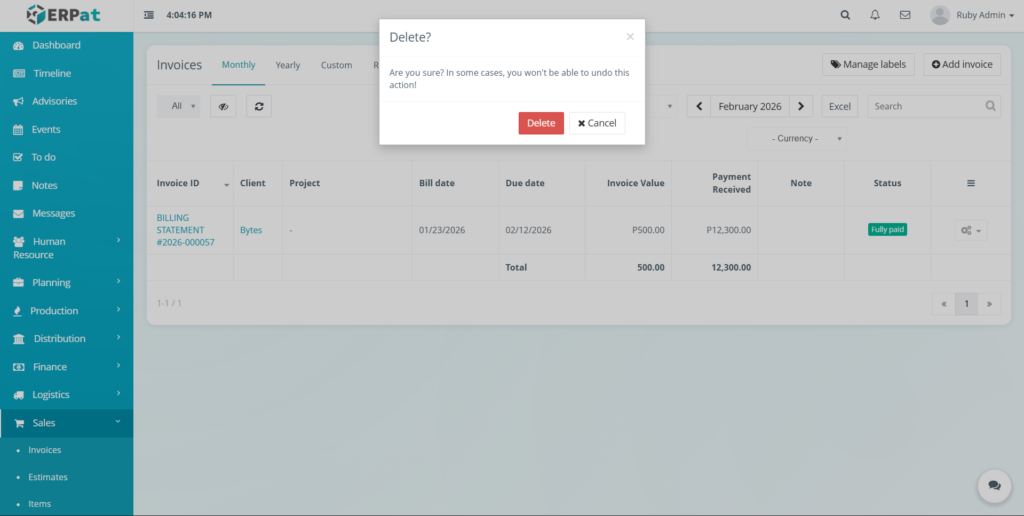This screenshot has width=1024, height=516.
Task: Switch to the Monthly tab
Action: pos(238,65)
